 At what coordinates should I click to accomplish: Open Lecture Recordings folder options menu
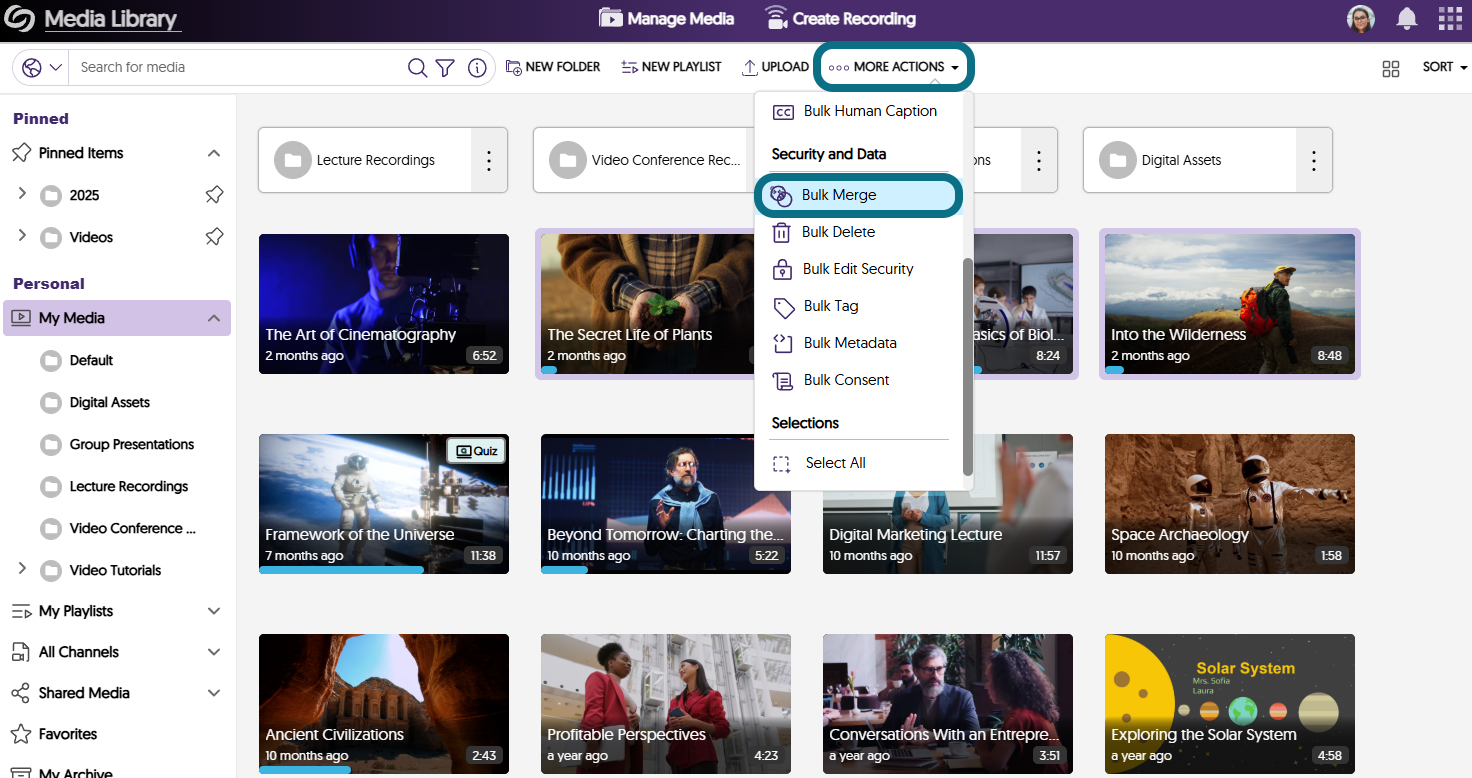[x=488, y=160]
